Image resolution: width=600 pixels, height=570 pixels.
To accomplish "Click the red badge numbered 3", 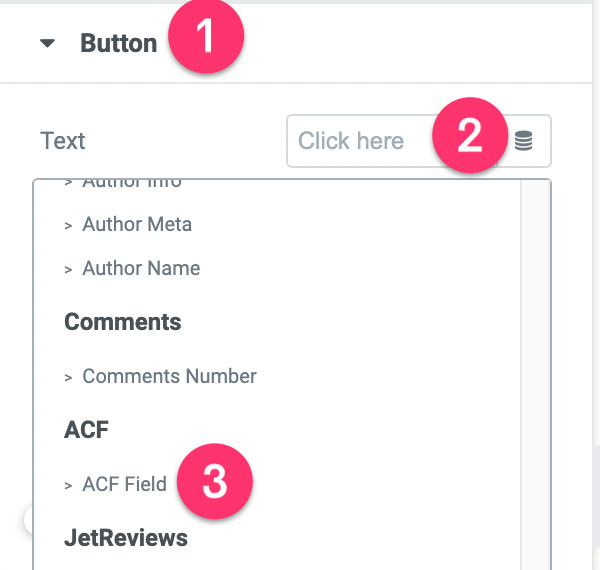I will (x=215, y=482).
